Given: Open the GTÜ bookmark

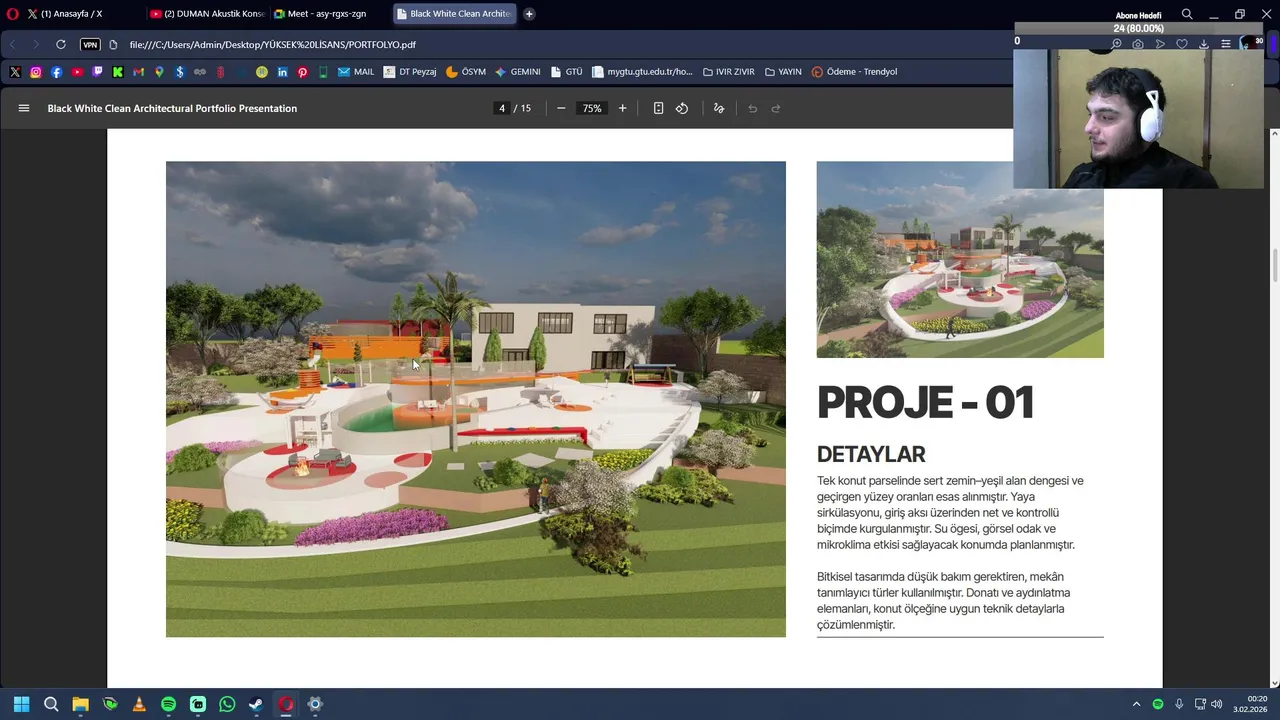Looking at the screenshot, I should pos(566,72).
